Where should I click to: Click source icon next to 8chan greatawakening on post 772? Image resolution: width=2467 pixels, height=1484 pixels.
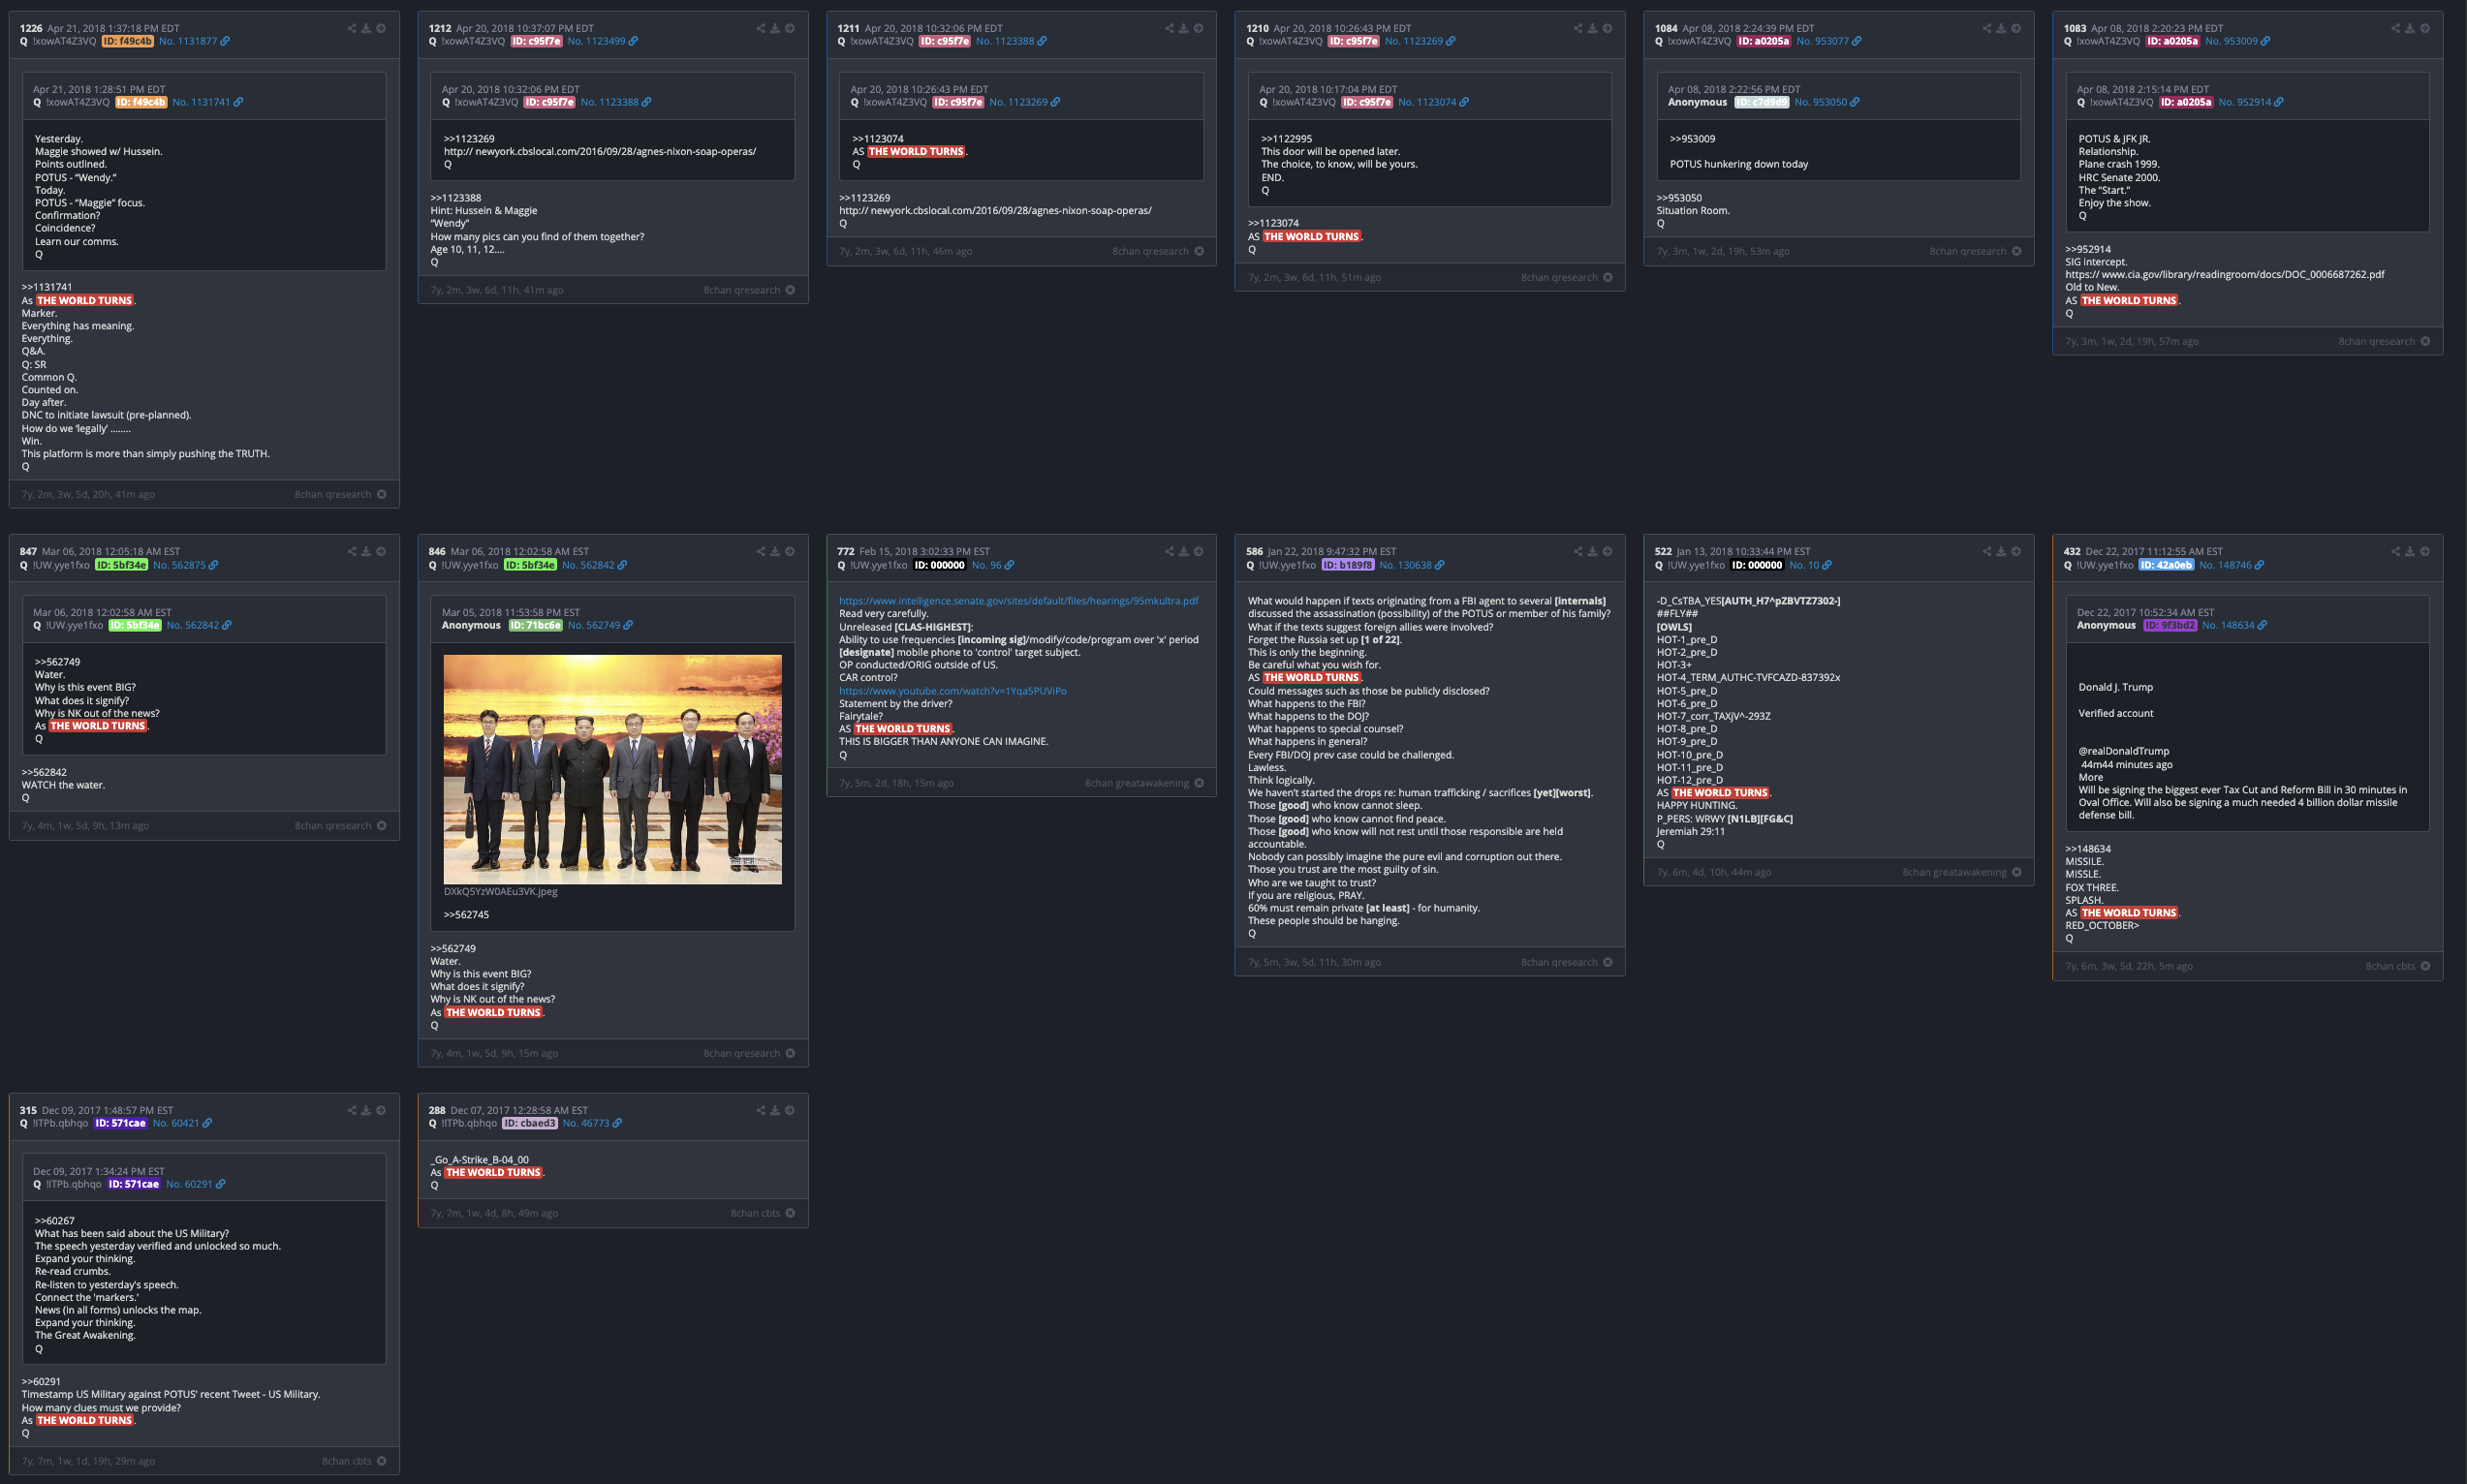tap(1199, 783)
